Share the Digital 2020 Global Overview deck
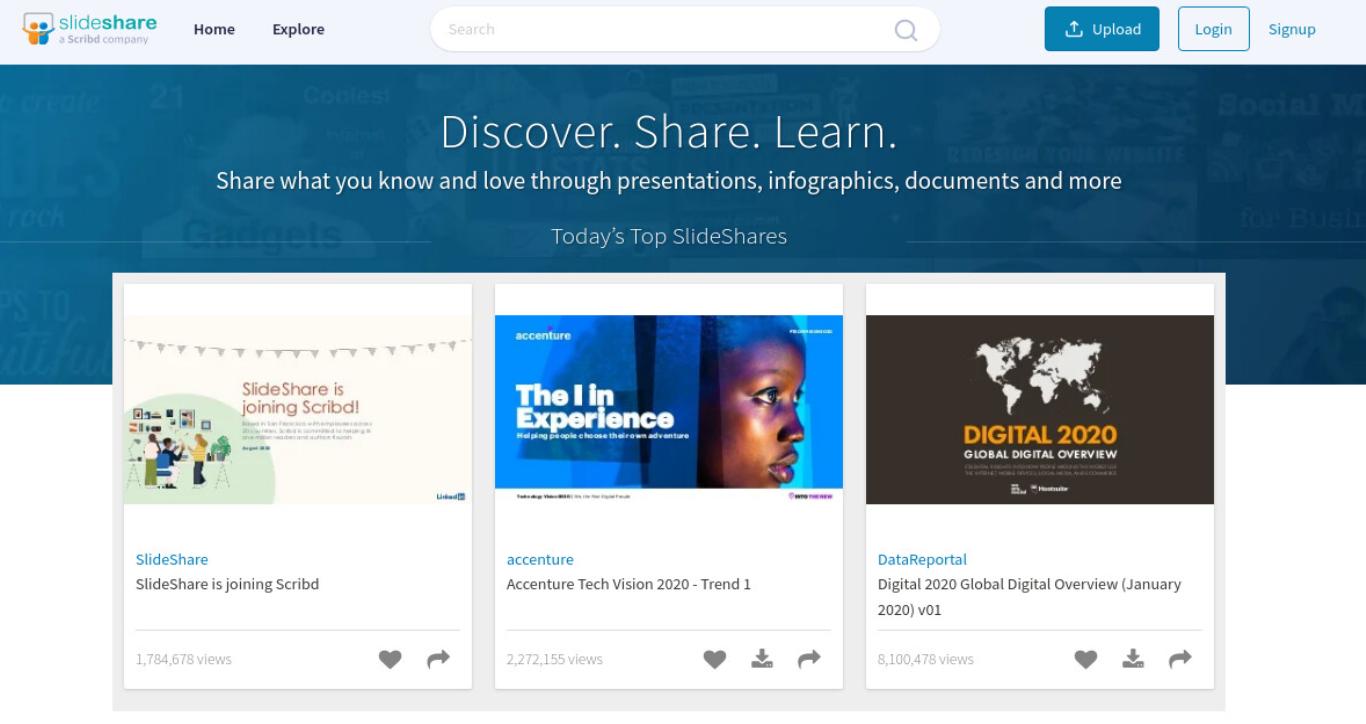1366x724 pixels. (x=1180, y=659)
